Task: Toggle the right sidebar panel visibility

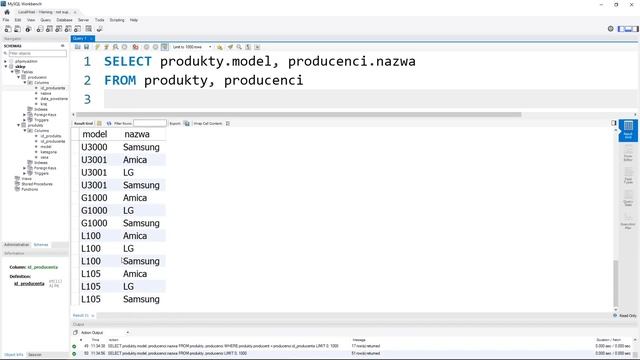Action: tap(635, 29)
